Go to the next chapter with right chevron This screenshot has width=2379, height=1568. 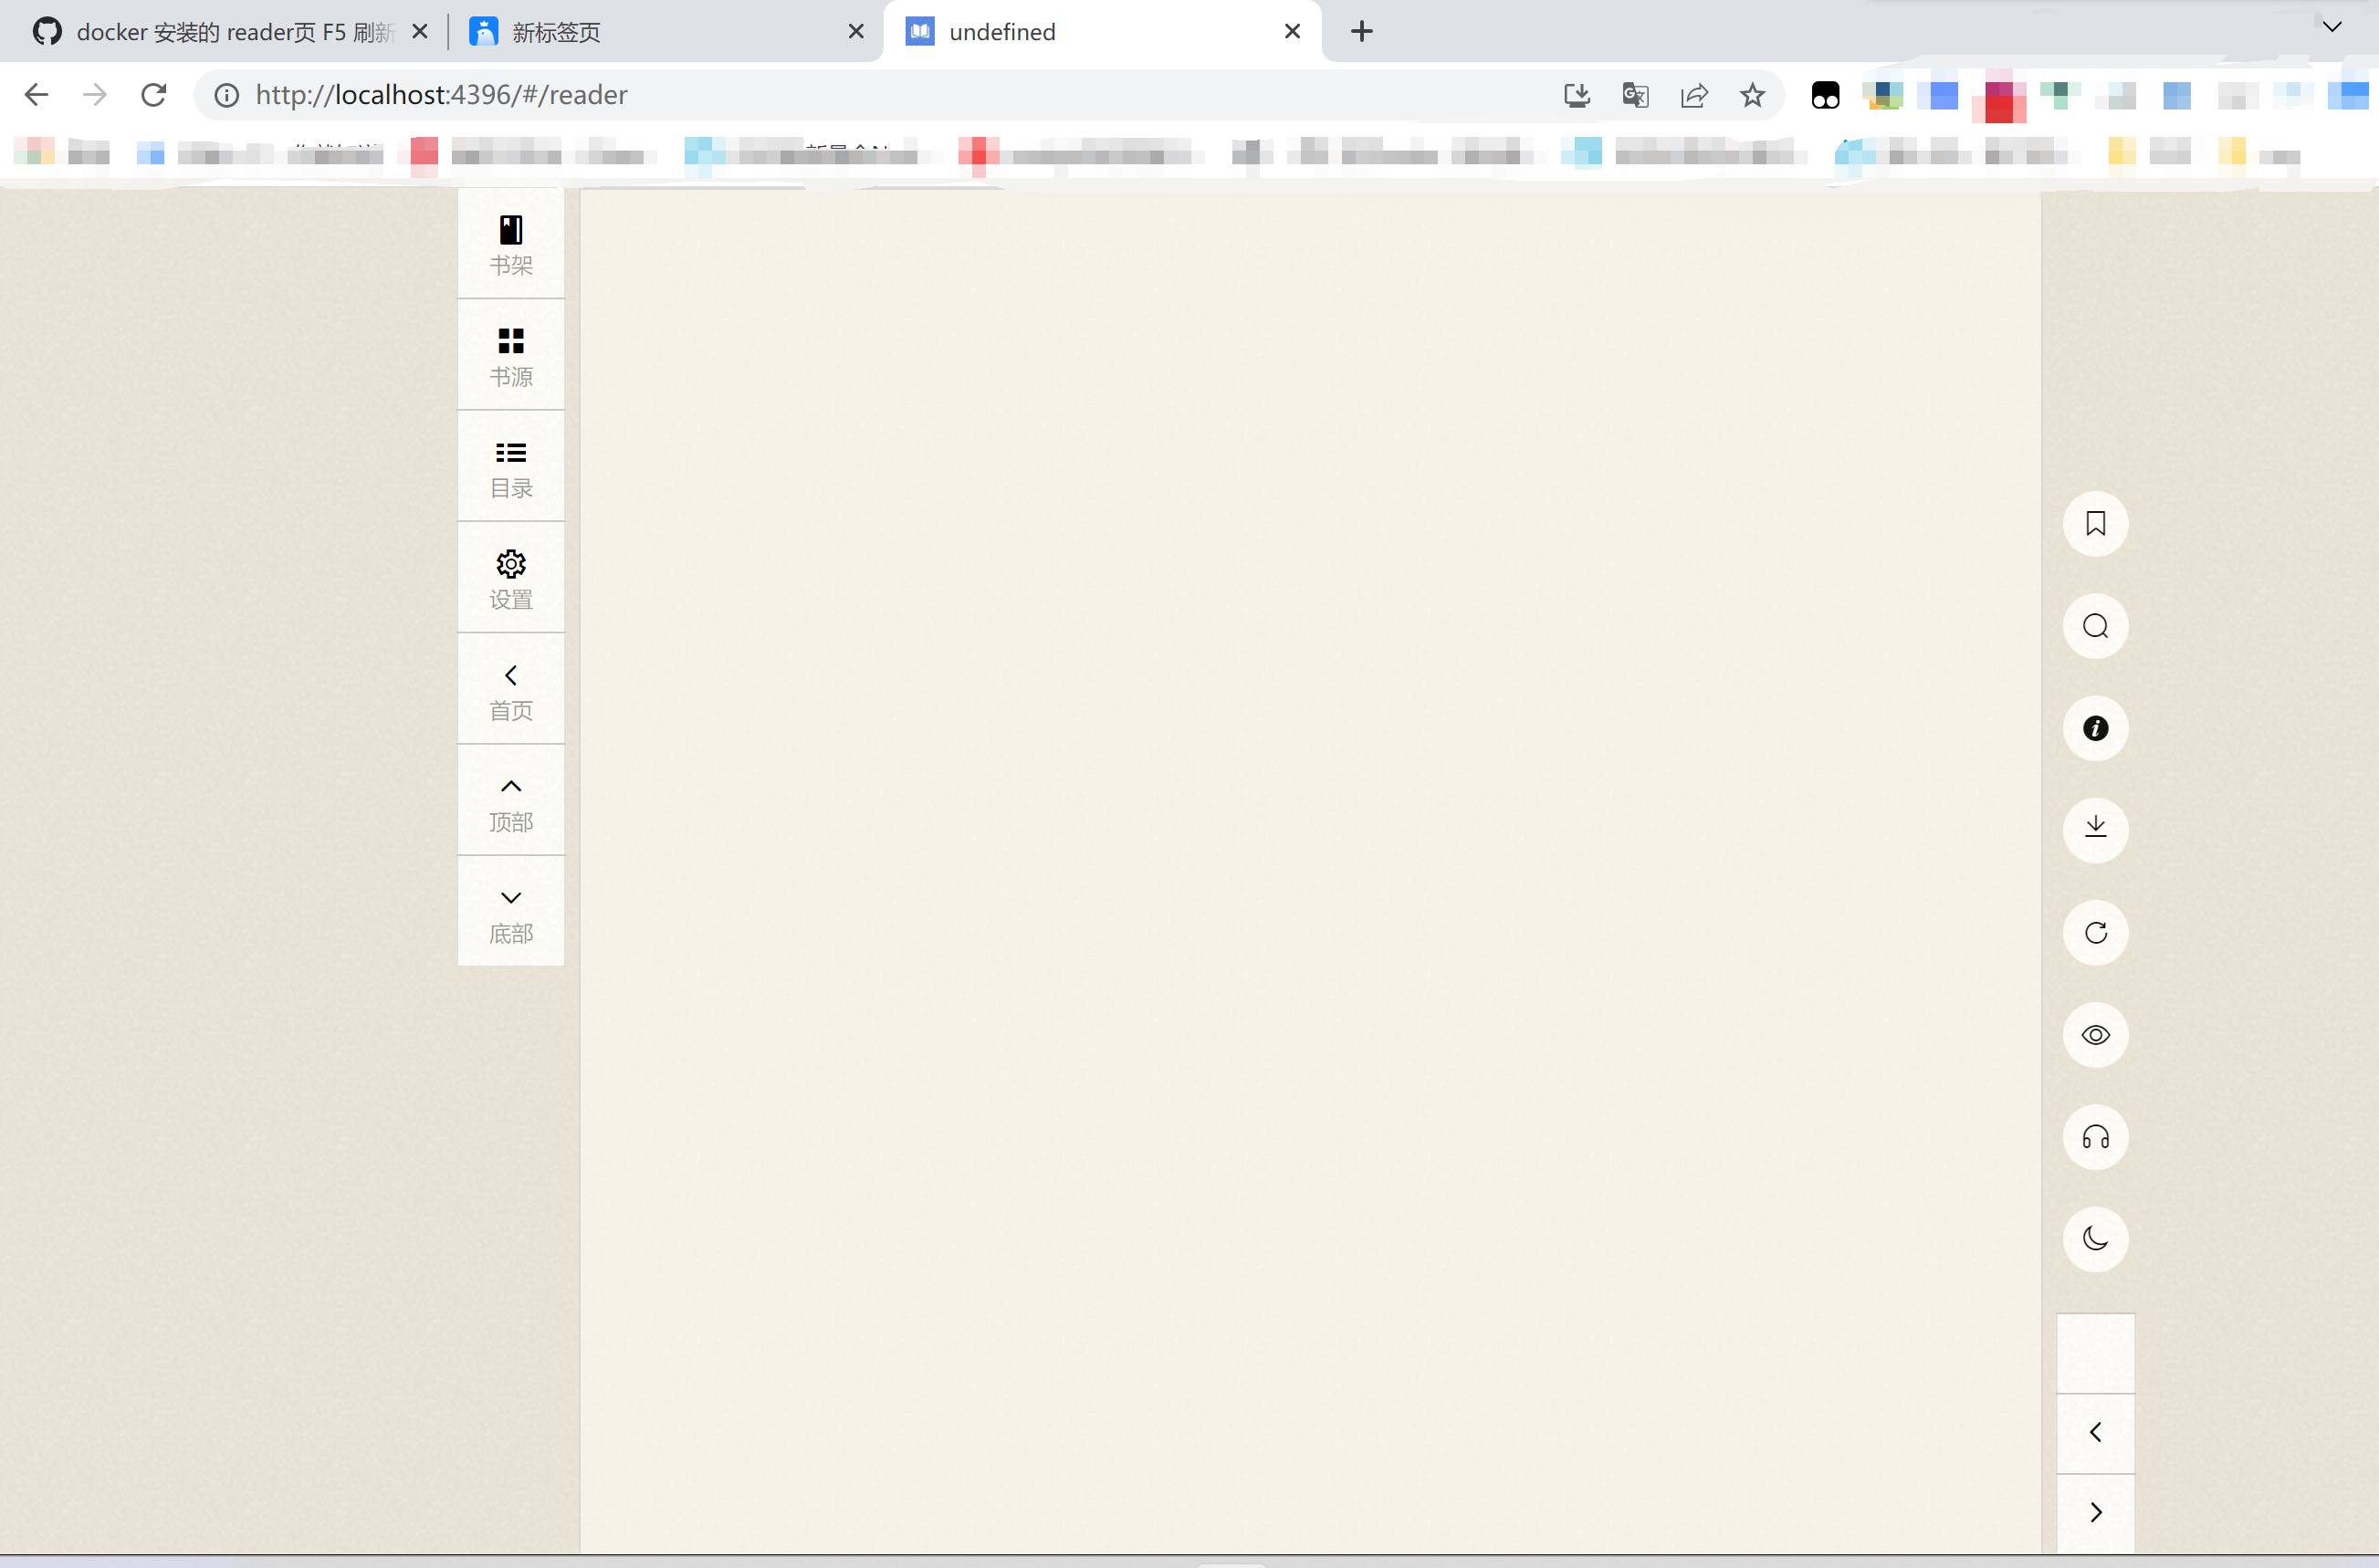point(2095,1512)
